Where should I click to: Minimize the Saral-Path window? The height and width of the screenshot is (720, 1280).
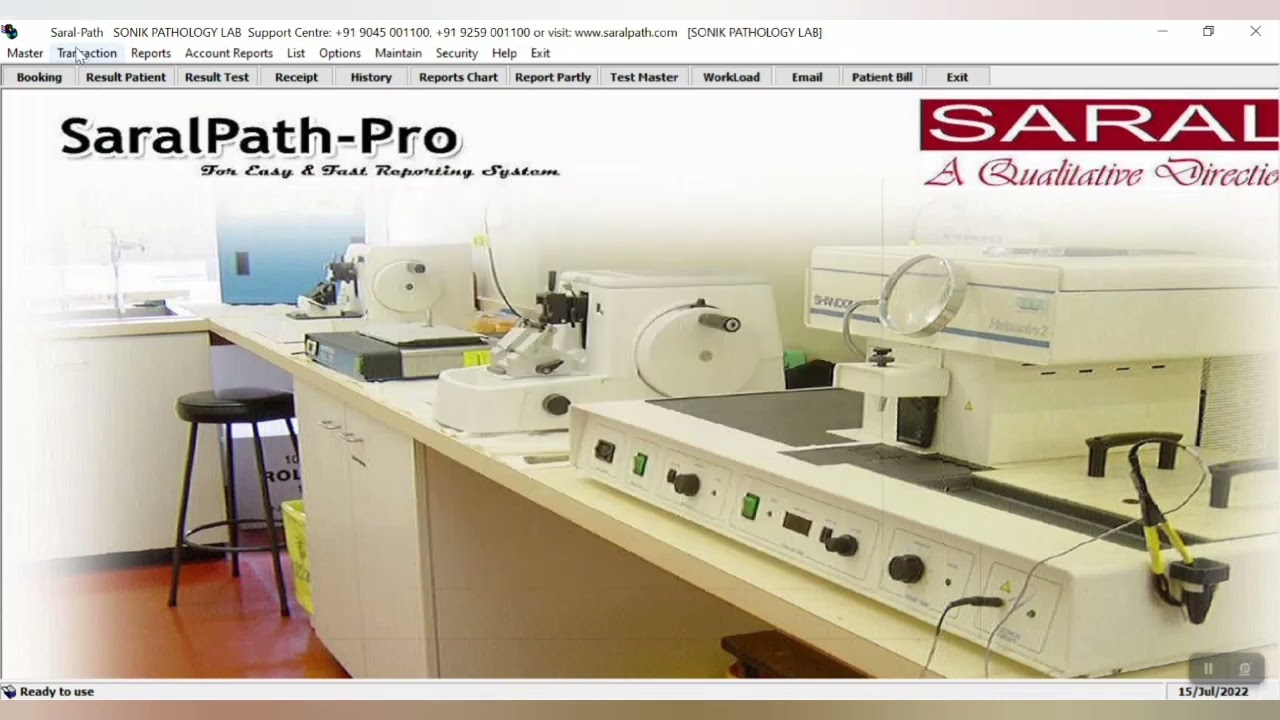(x=1162, y=32)
